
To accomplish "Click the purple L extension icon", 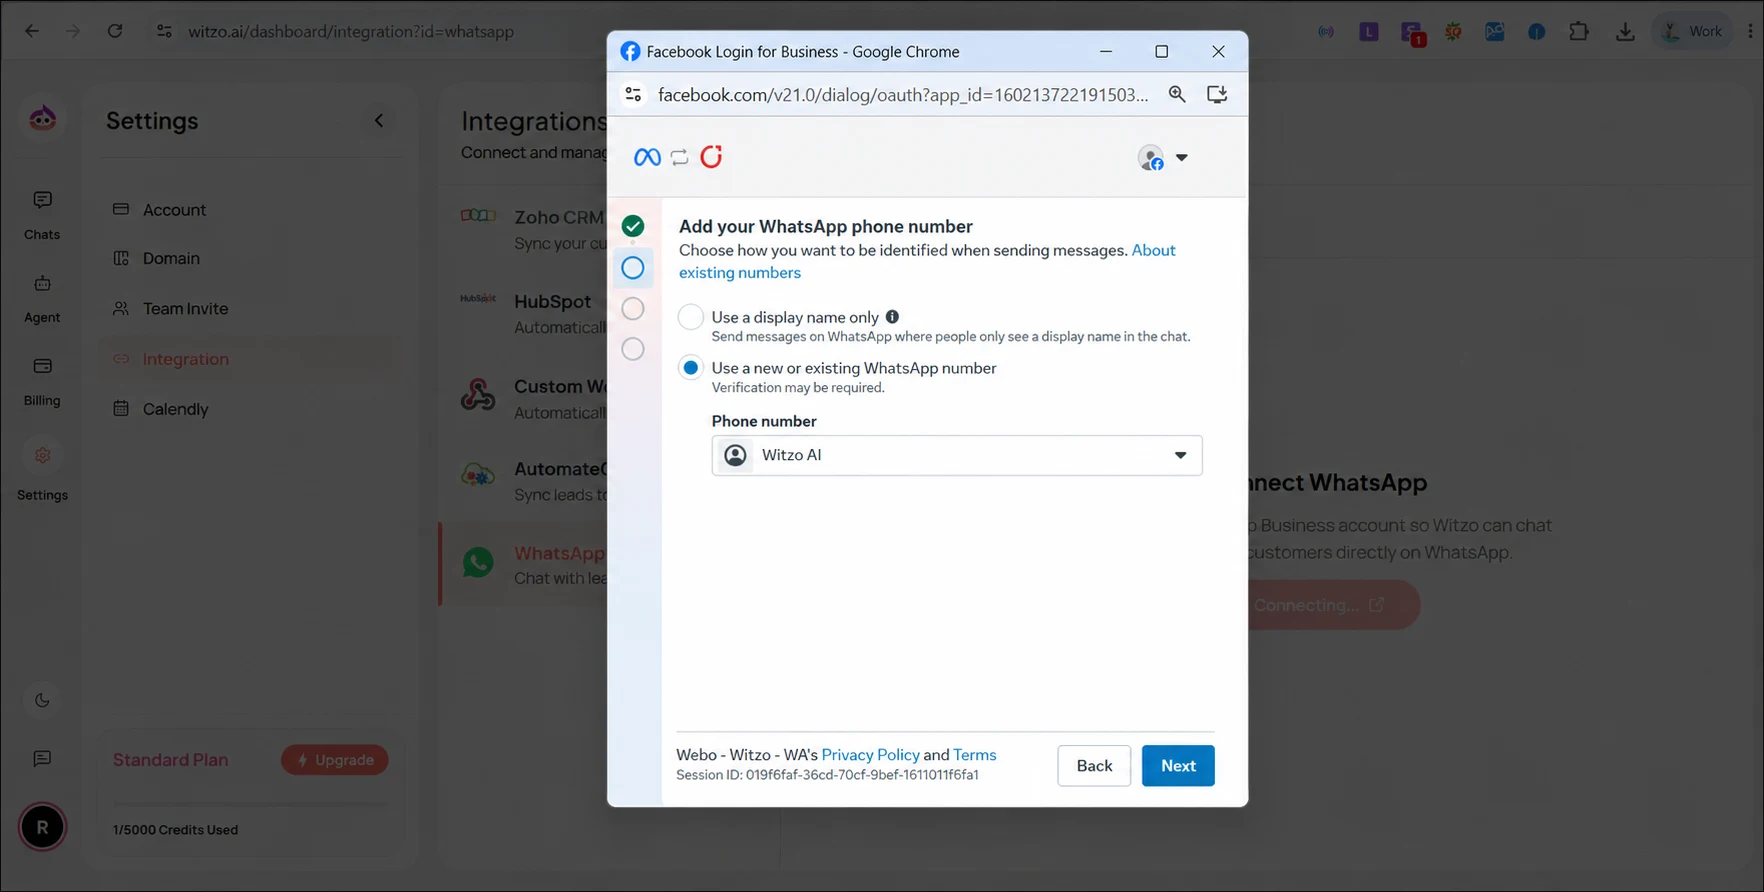I will [x=1369, y=32].
